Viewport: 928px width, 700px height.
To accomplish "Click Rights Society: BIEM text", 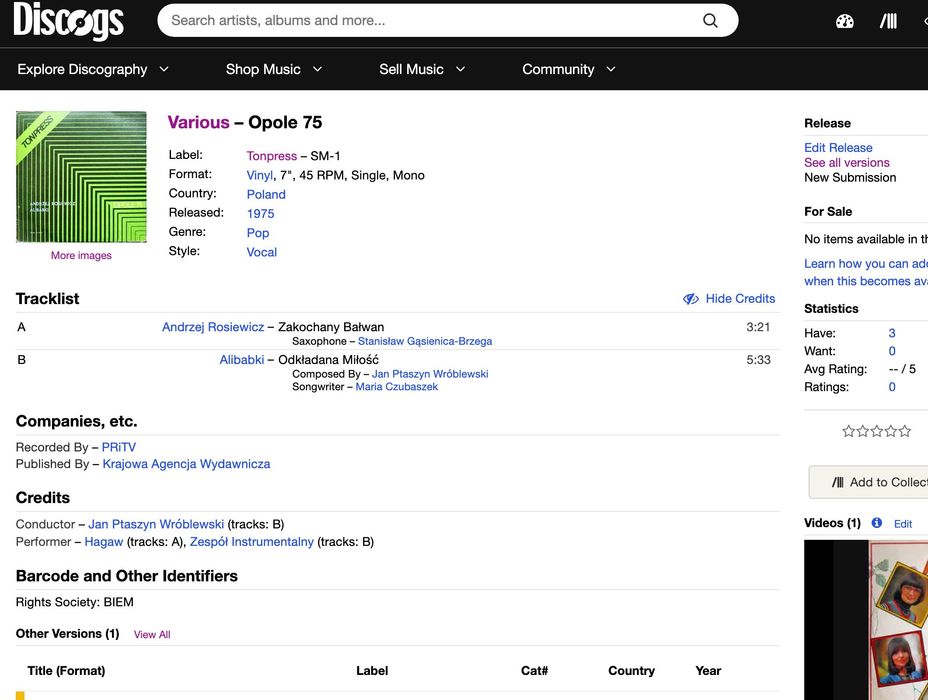I will (x=75, y=602).
